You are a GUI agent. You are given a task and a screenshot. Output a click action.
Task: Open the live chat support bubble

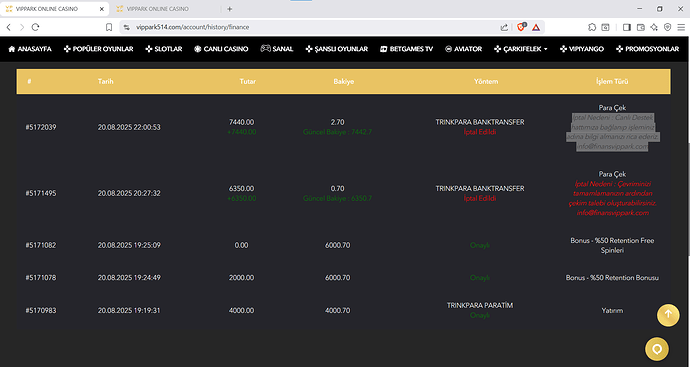point(657,349)
